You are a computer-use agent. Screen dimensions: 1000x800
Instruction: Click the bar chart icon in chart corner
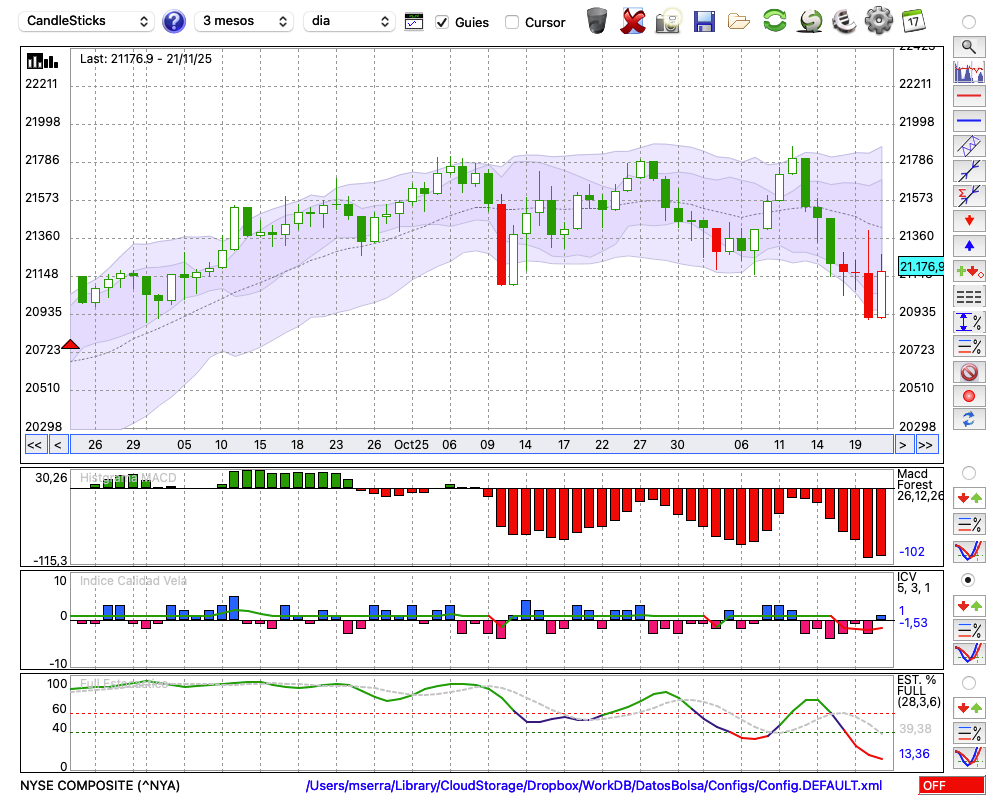tap(42, 61)
